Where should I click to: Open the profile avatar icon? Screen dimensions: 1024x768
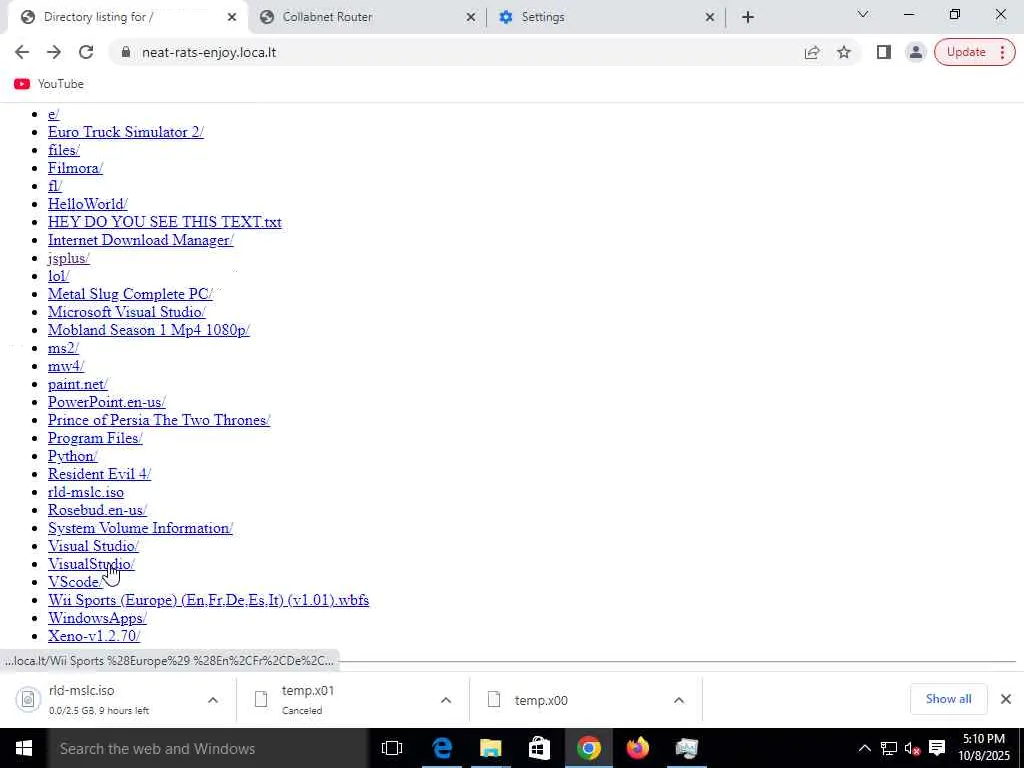[x=916, y=52]
